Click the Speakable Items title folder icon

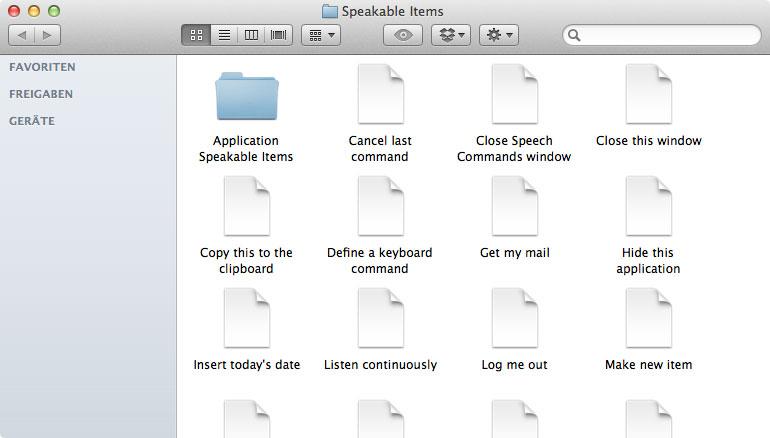click(x=330, y=11)
